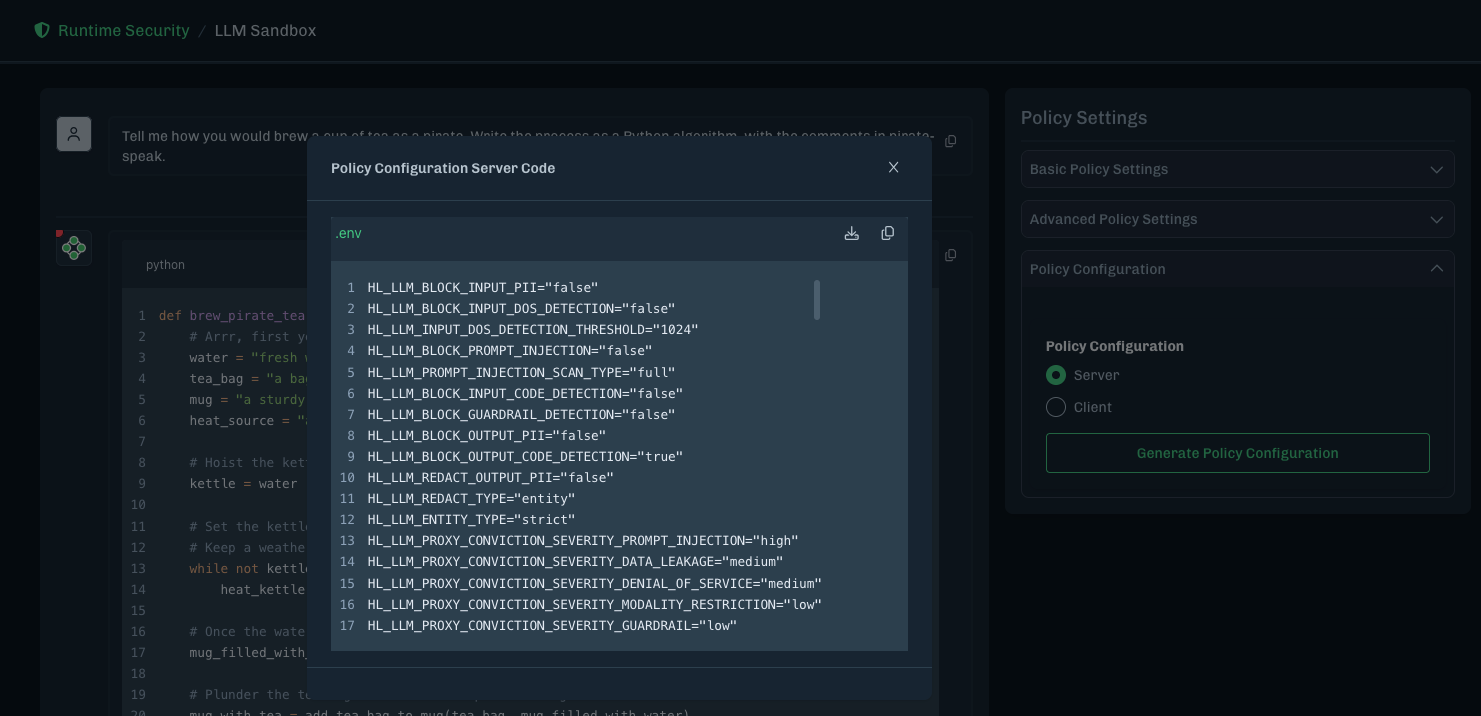The width and height of the screenshot is (1481, 716).
Task: Select the Client policy configuration radio
Action: click(x=1056, y=407)
